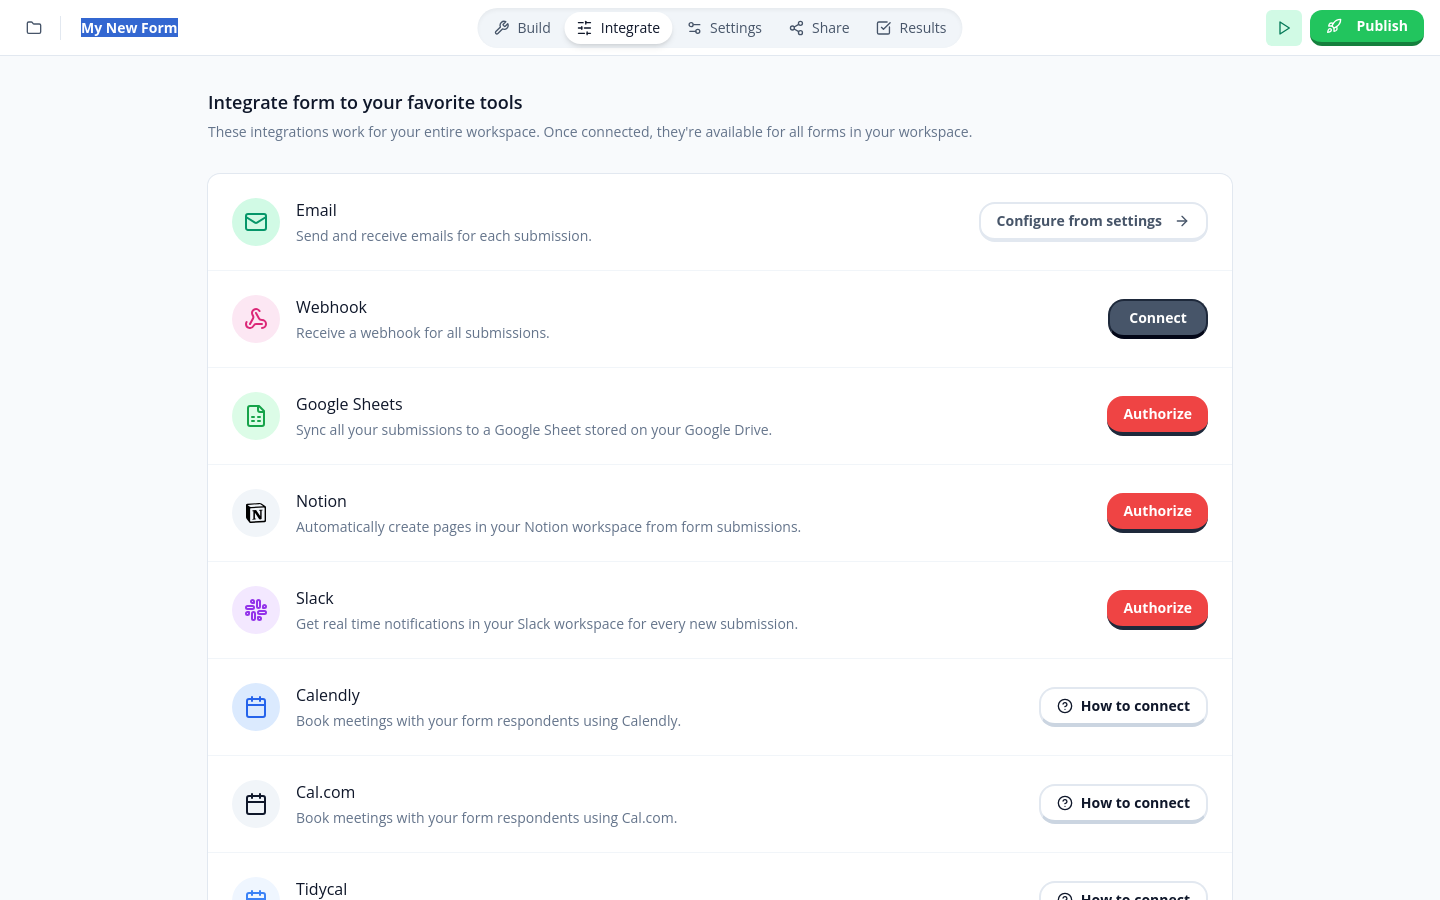This screenshot has width=1440, height=900.
Task: Select the Integrate tab
Action: (x=618, y=28)
